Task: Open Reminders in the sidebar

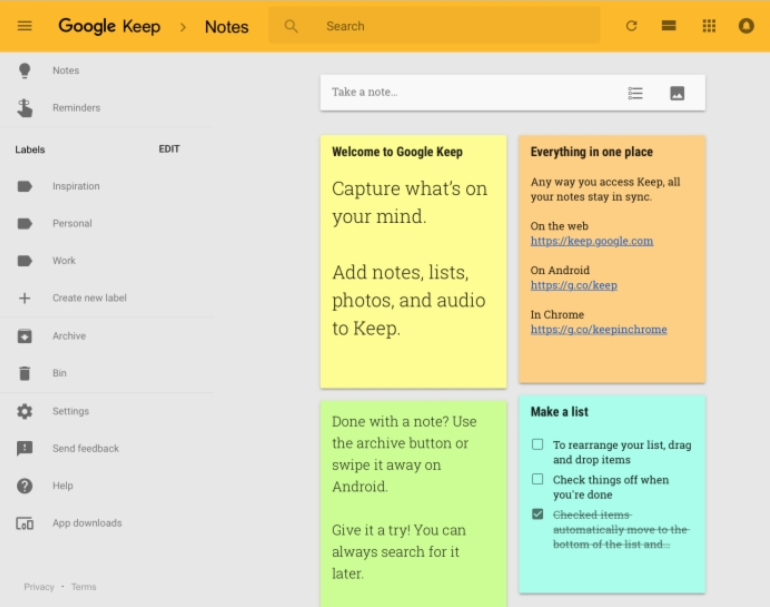Action: [76, 108]
